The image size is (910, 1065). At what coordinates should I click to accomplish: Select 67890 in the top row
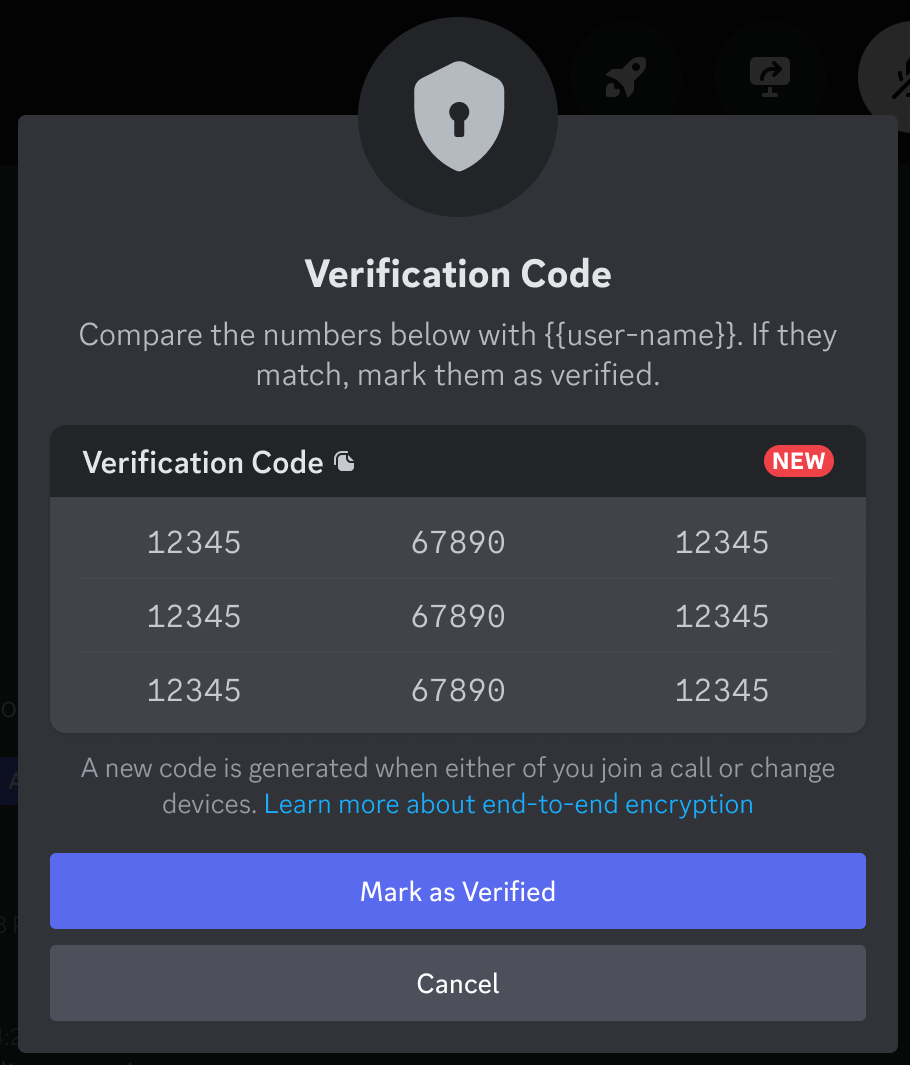(458, 543)
